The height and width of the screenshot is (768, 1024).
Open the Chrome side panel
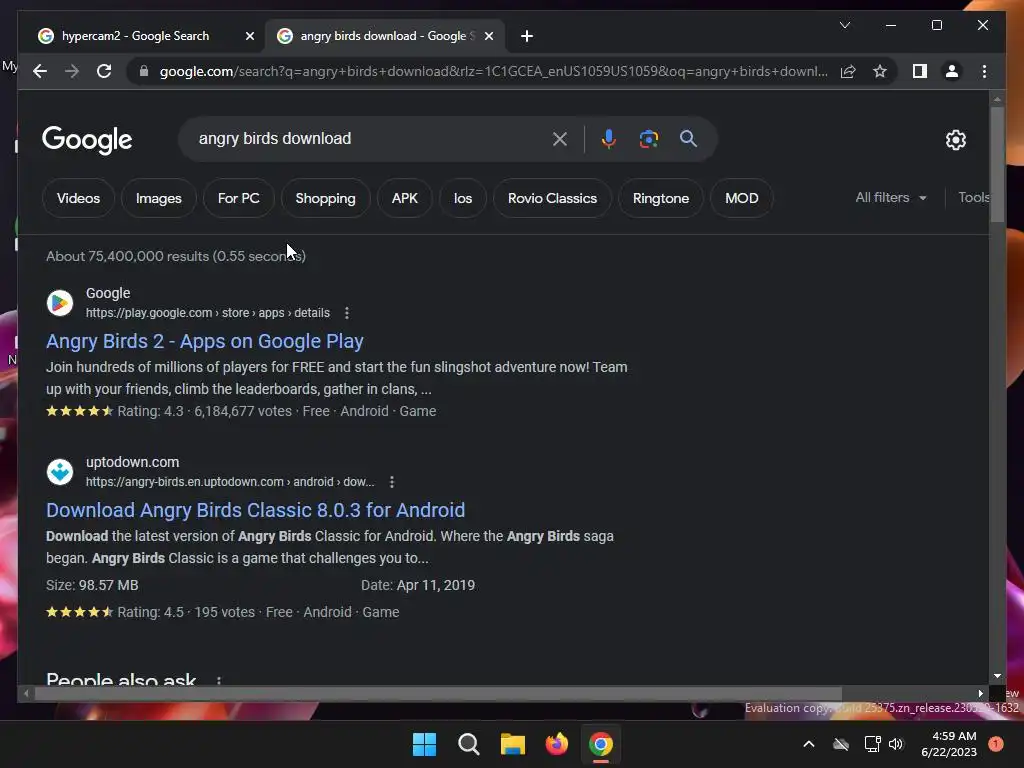click(x=920, y=71)
